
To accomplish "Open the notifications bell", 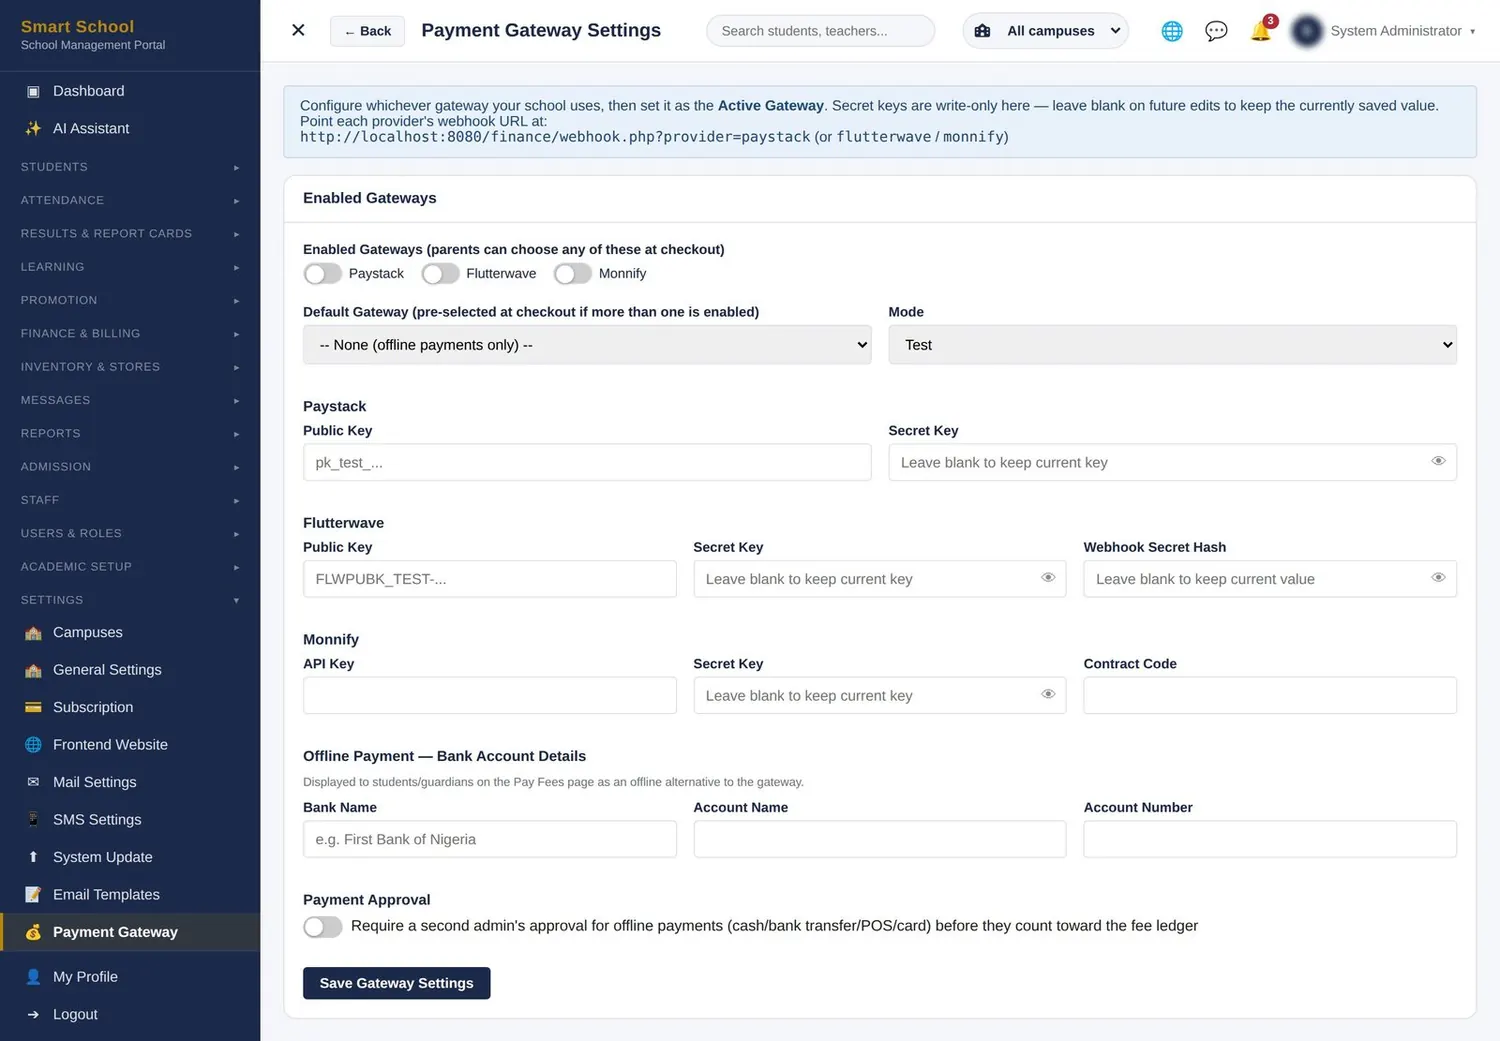I will (x=1261, y=31).
